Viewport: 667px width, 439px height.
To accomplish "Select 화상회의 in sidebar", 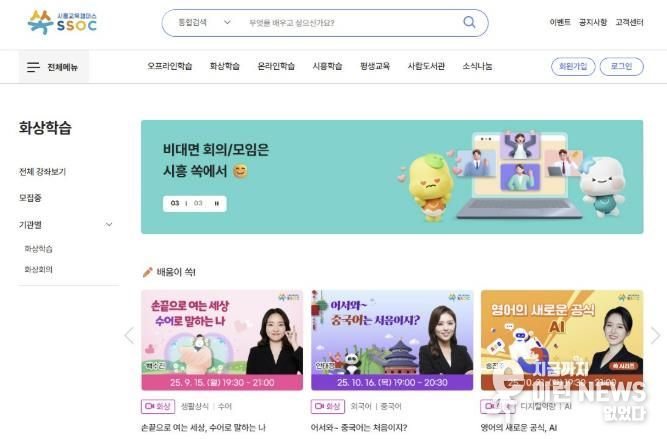I will click(x=38, y=269).
